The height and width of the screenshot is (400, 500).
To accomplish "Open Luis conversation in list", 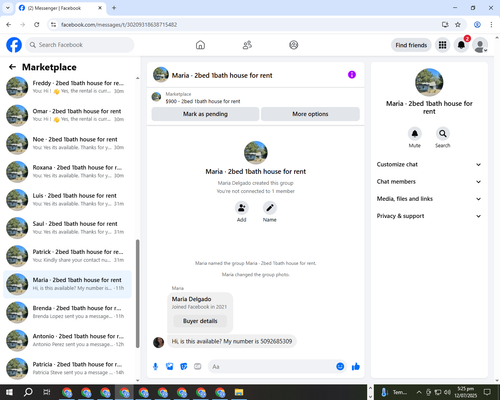I will 68,200.
